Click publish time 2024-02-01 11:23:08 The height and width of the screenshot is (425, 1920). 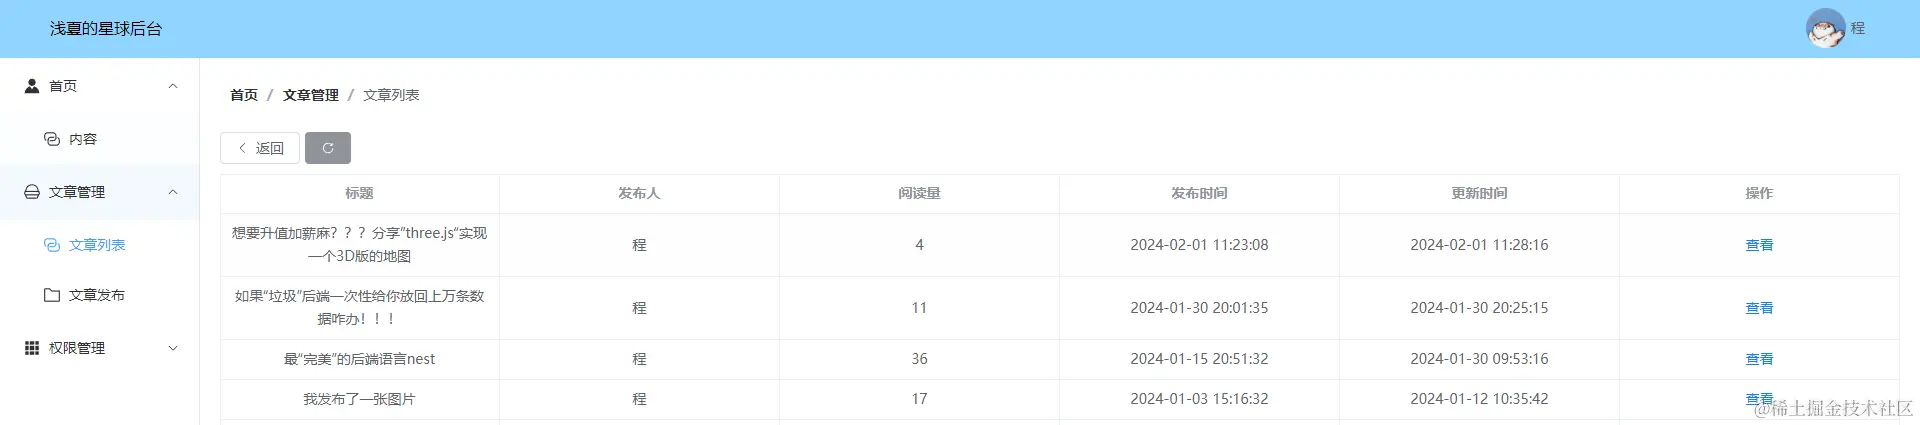[x=1199, y=245]
